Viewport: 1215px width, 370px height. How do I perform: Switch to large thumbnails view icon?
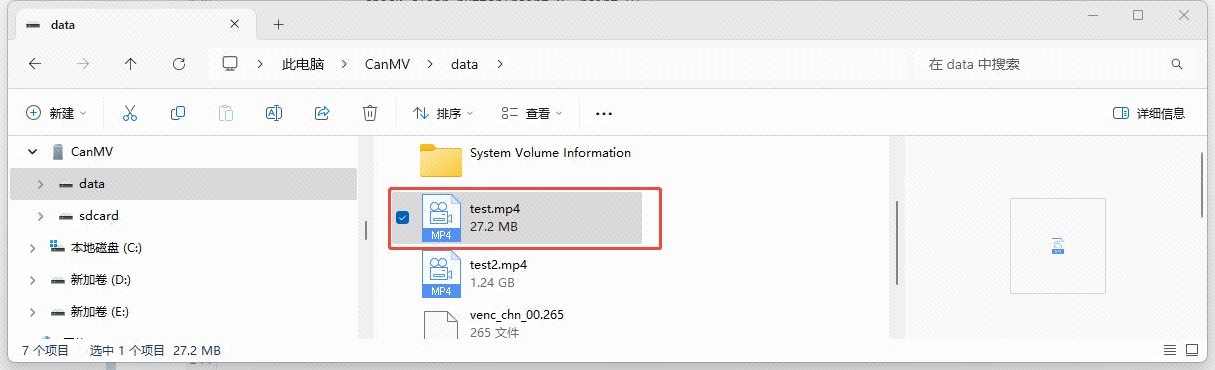pos(1192,351)
